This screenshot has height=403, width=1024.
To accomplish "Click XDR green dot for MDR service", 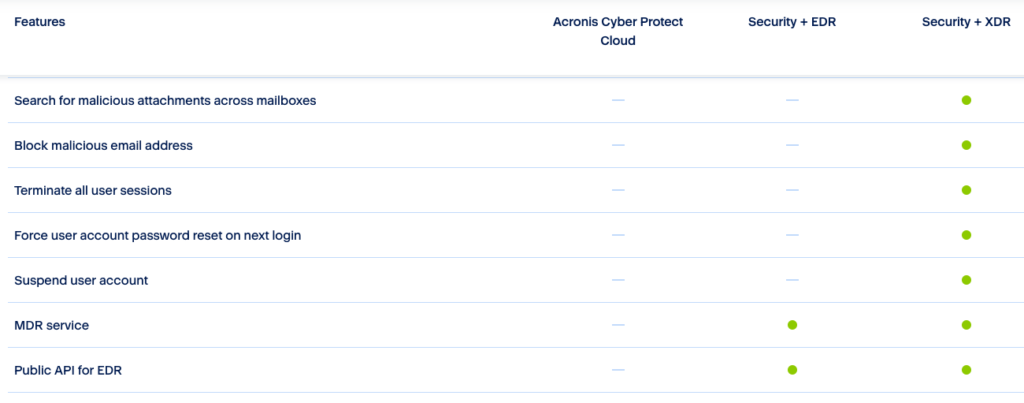I will (x=966, y=325).
